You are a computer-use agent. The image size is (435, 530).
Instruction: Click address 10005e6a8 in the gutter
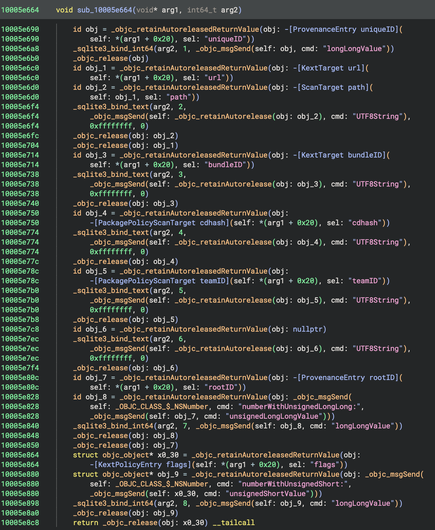[x=20, y=49]
